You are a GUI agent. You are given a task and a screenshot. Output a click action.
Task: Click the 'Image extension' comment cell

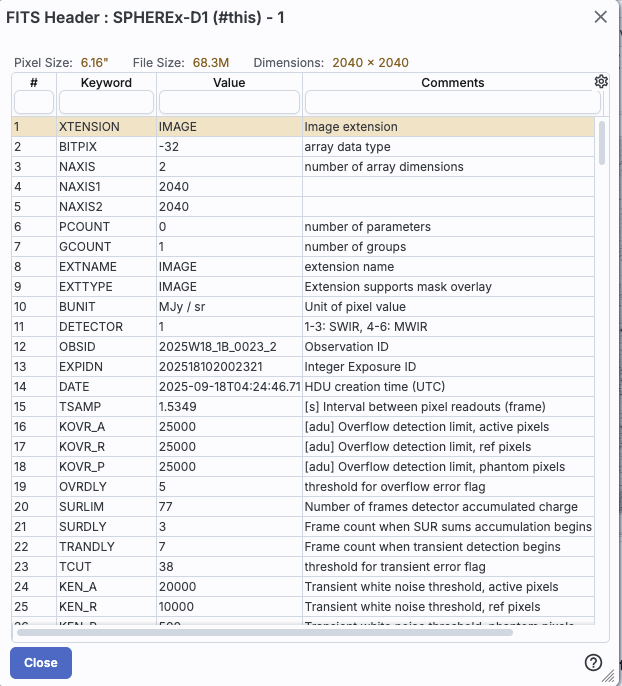click(x=448, y=127)
